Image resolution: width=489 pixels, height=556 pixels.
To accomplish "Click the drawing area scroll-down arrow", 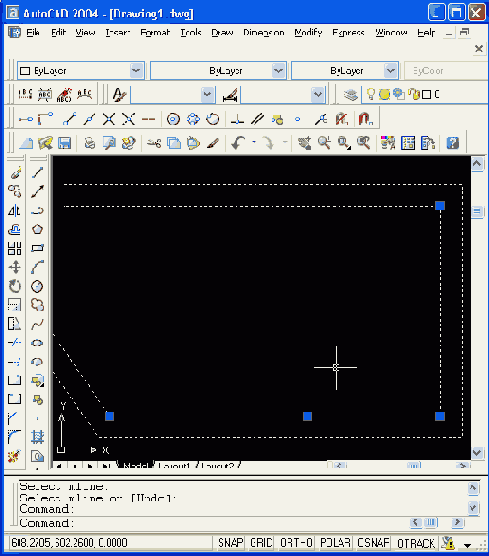I will click(x=477, y=453).
